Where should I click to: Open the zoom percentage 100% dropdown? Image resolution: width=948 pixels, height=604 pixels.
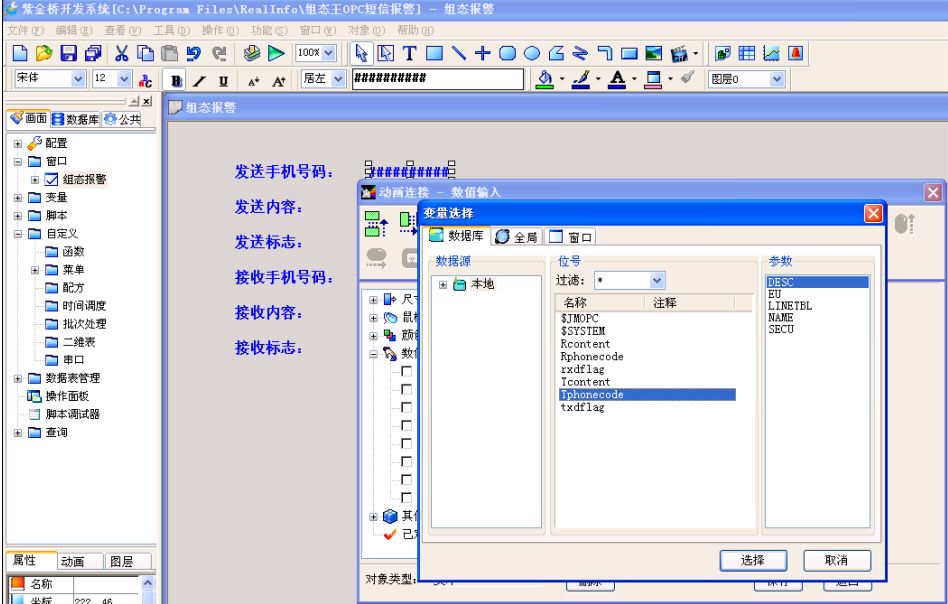(329, 53)
